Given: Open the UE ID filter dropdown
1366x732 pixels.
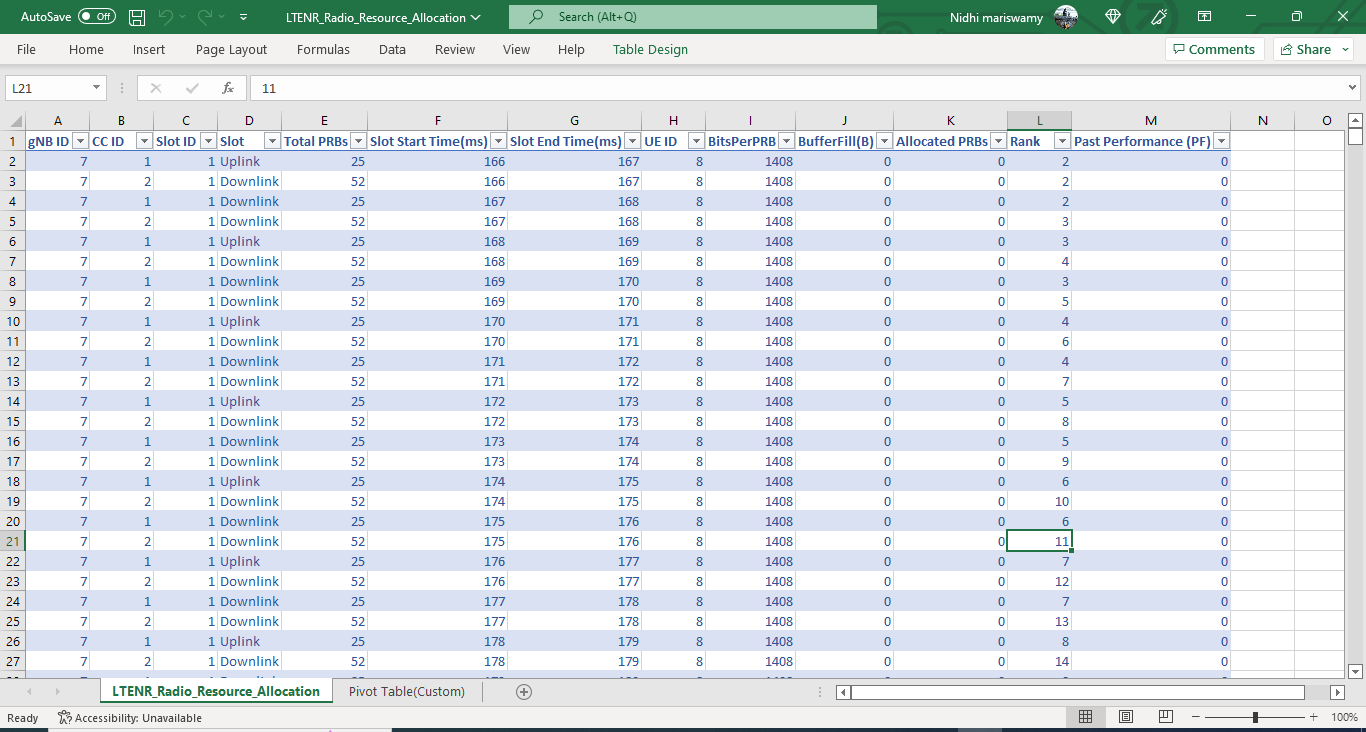Looking at the screenshot, I should [x=695, y=141].
